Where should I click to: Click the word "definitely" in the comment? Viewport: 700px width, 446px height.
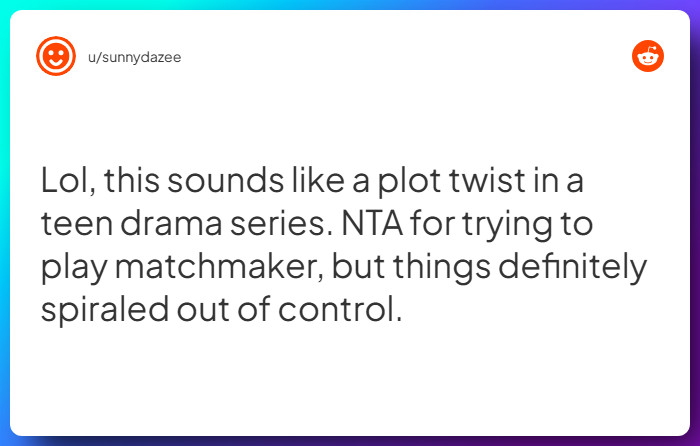pos(572,267)
